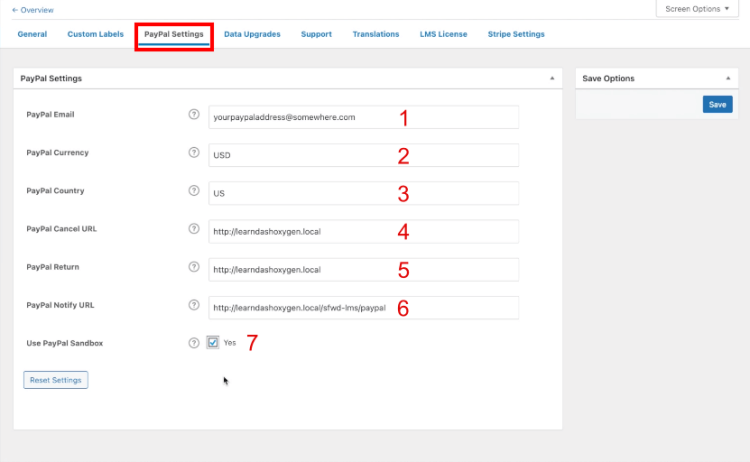750x462 pixels.
Task: Click the PayPal Notify URL input field
Action: click(364, 308)
